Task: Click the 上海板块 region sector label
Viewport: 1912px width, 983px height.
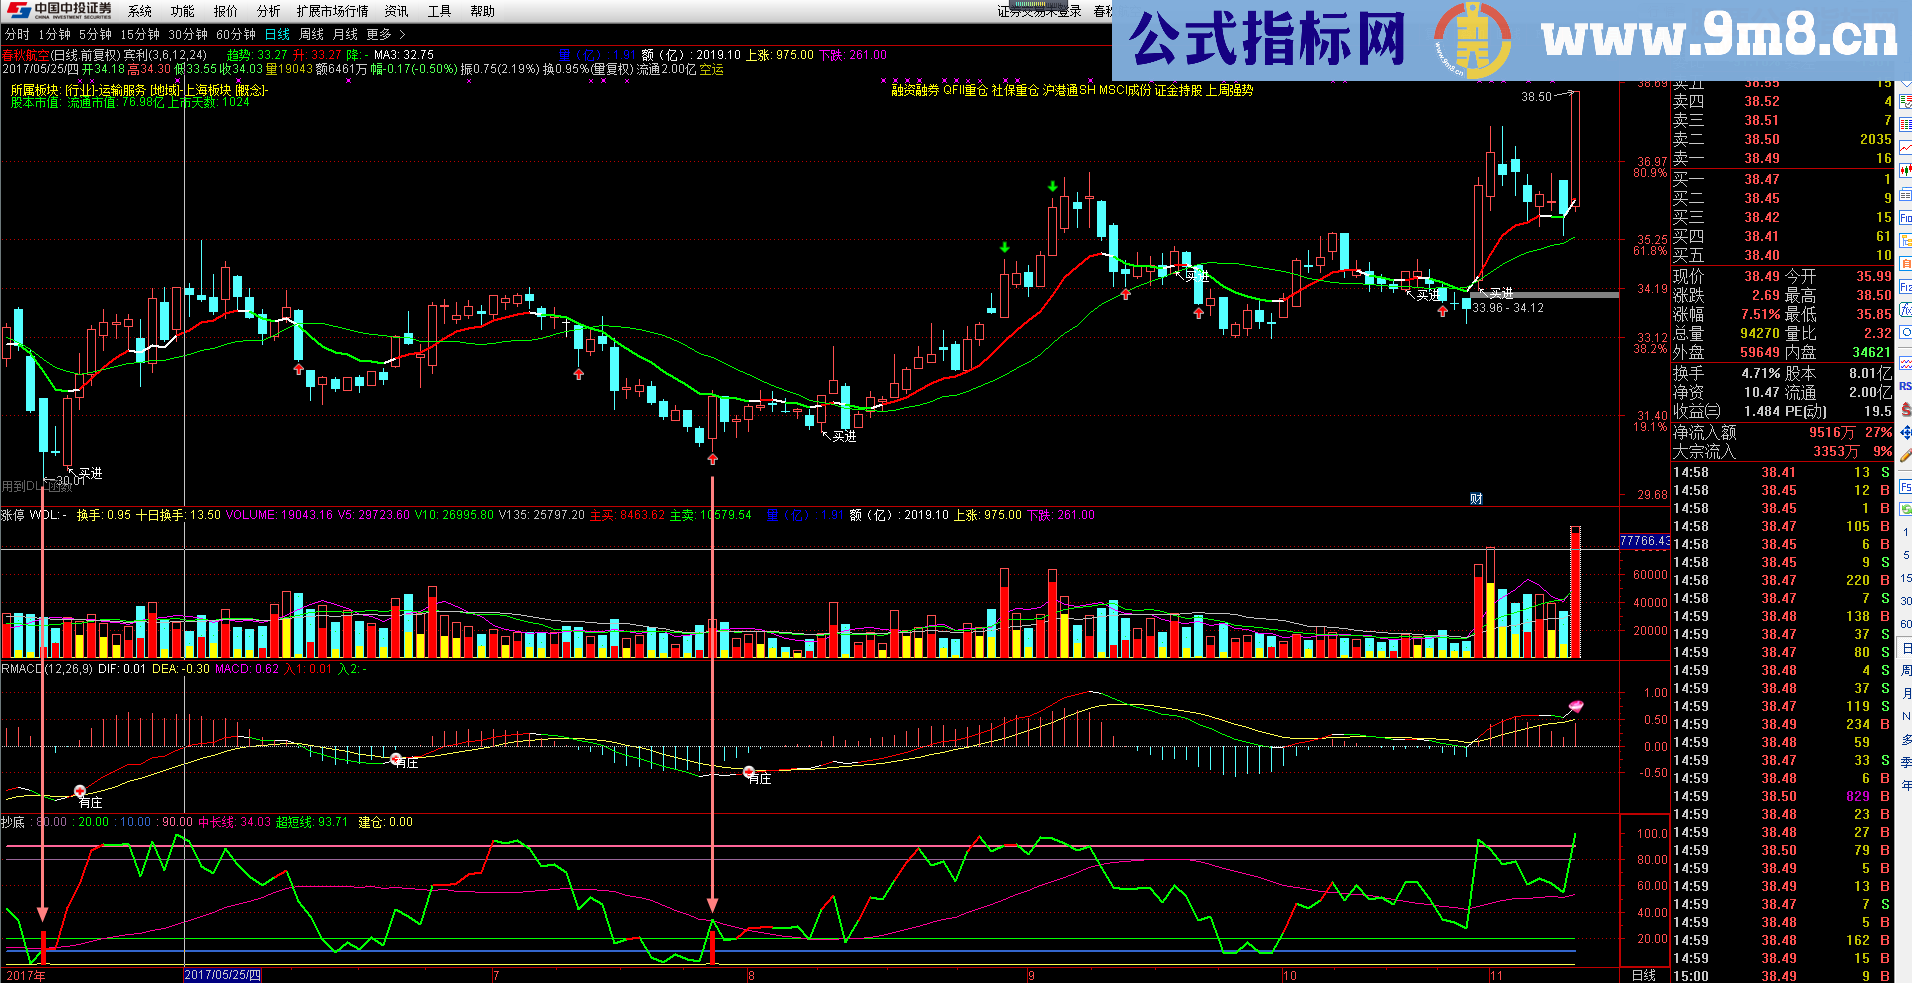Action: pyautogui.click(x=208, y=90)
